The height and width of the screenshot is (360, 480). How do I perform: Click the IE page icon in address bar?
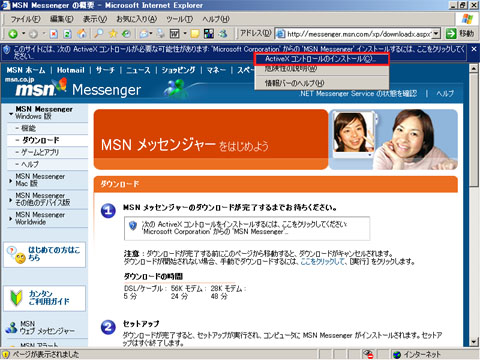pos(281,34)
